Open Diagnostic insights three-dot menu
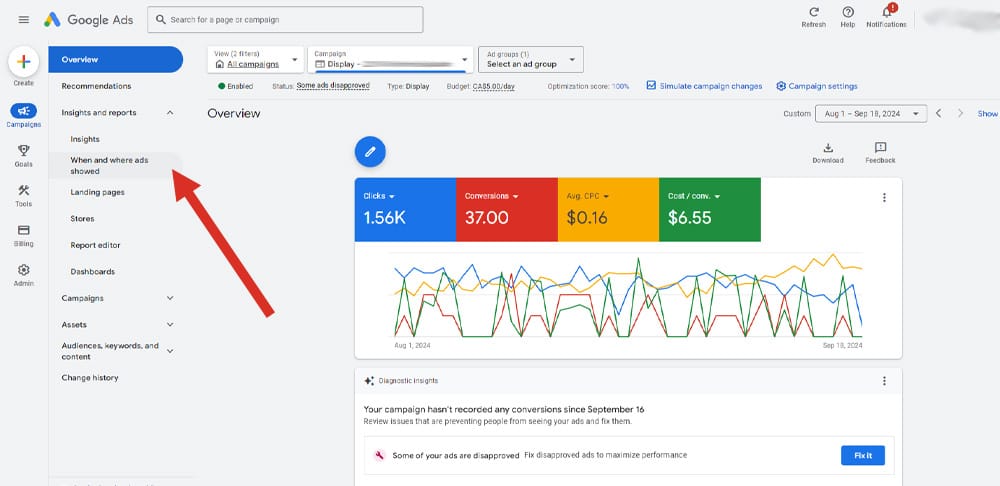Screen dimensions: 1000x486 click(x=884, y=381)
